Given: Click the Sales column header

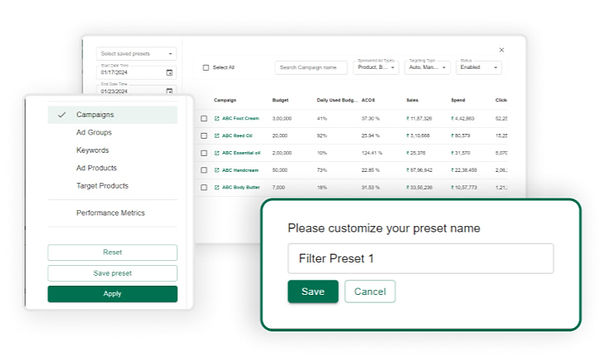Looking at the screenshot, I should (x=412, y=100).
